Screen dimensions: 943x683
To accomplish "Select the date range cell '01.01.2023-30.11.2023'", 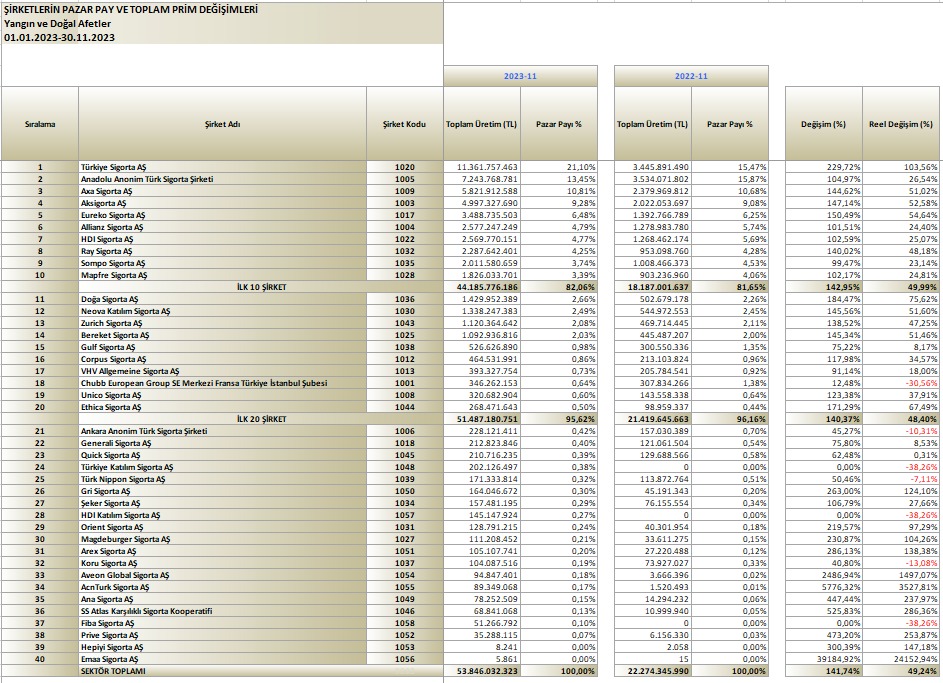I will (x=222, y=37).
